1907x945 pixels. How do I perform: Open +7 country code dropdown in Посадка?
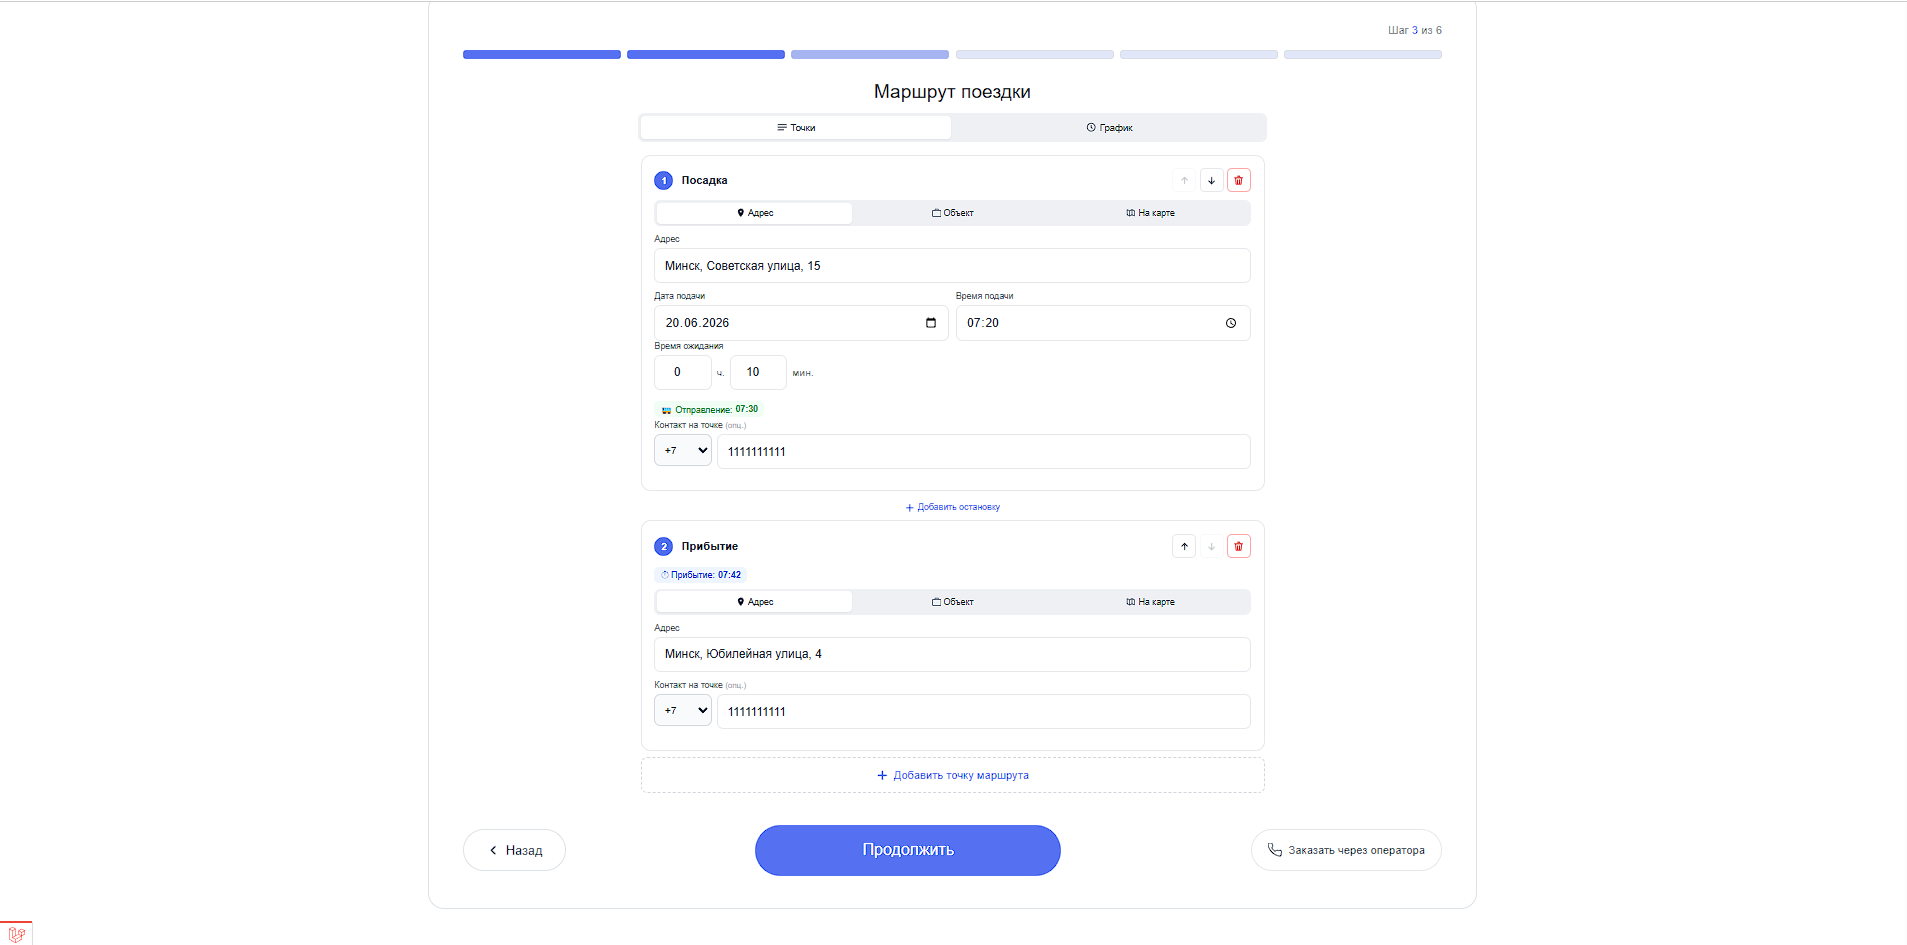pyautogui.click(x=683, y=451)
